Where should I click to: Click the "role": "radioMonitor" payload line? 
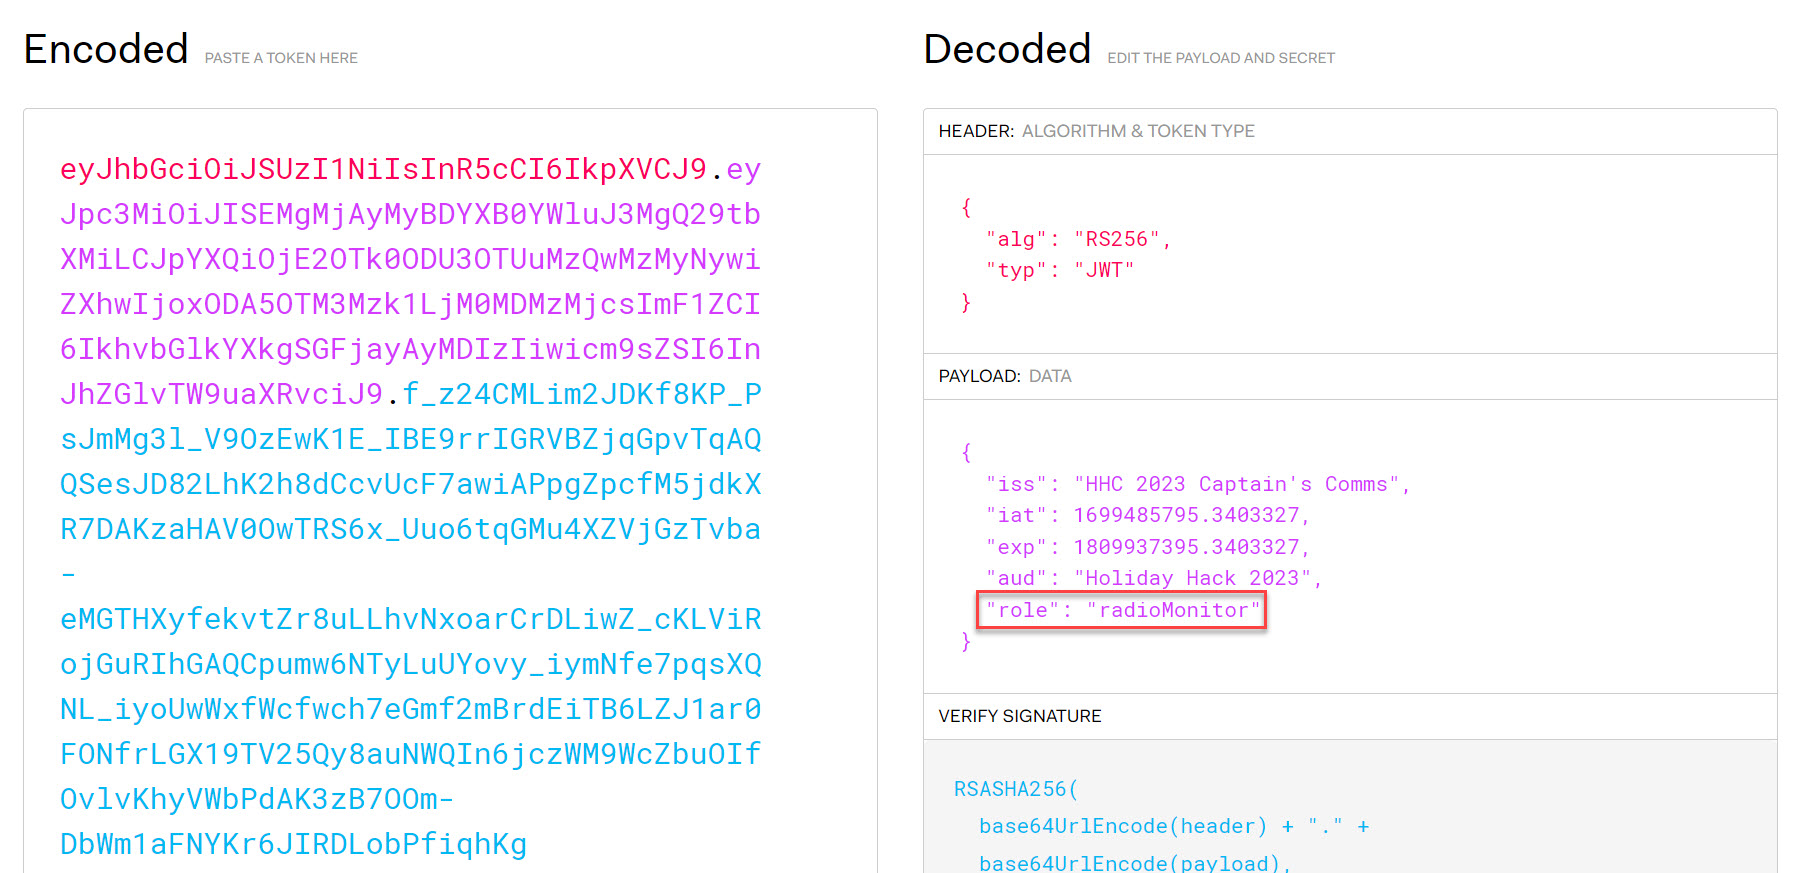pyautogui.click(x=1122, y=610)
